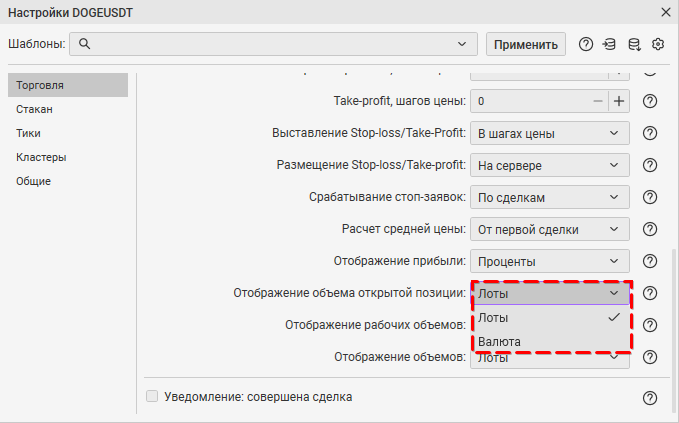Increase Take-profit value with plus button
This screenshot has width=679, height=423.
(x=619, y=101)
